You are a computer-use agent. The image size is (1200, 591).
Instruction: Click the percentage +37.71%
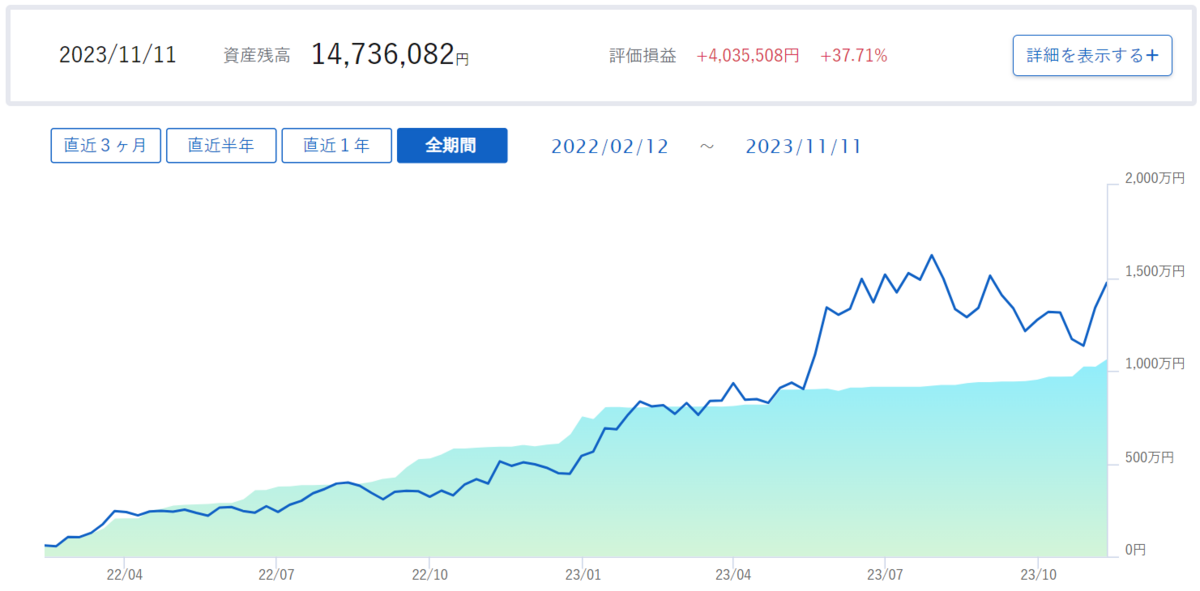[x=853, y=56]
